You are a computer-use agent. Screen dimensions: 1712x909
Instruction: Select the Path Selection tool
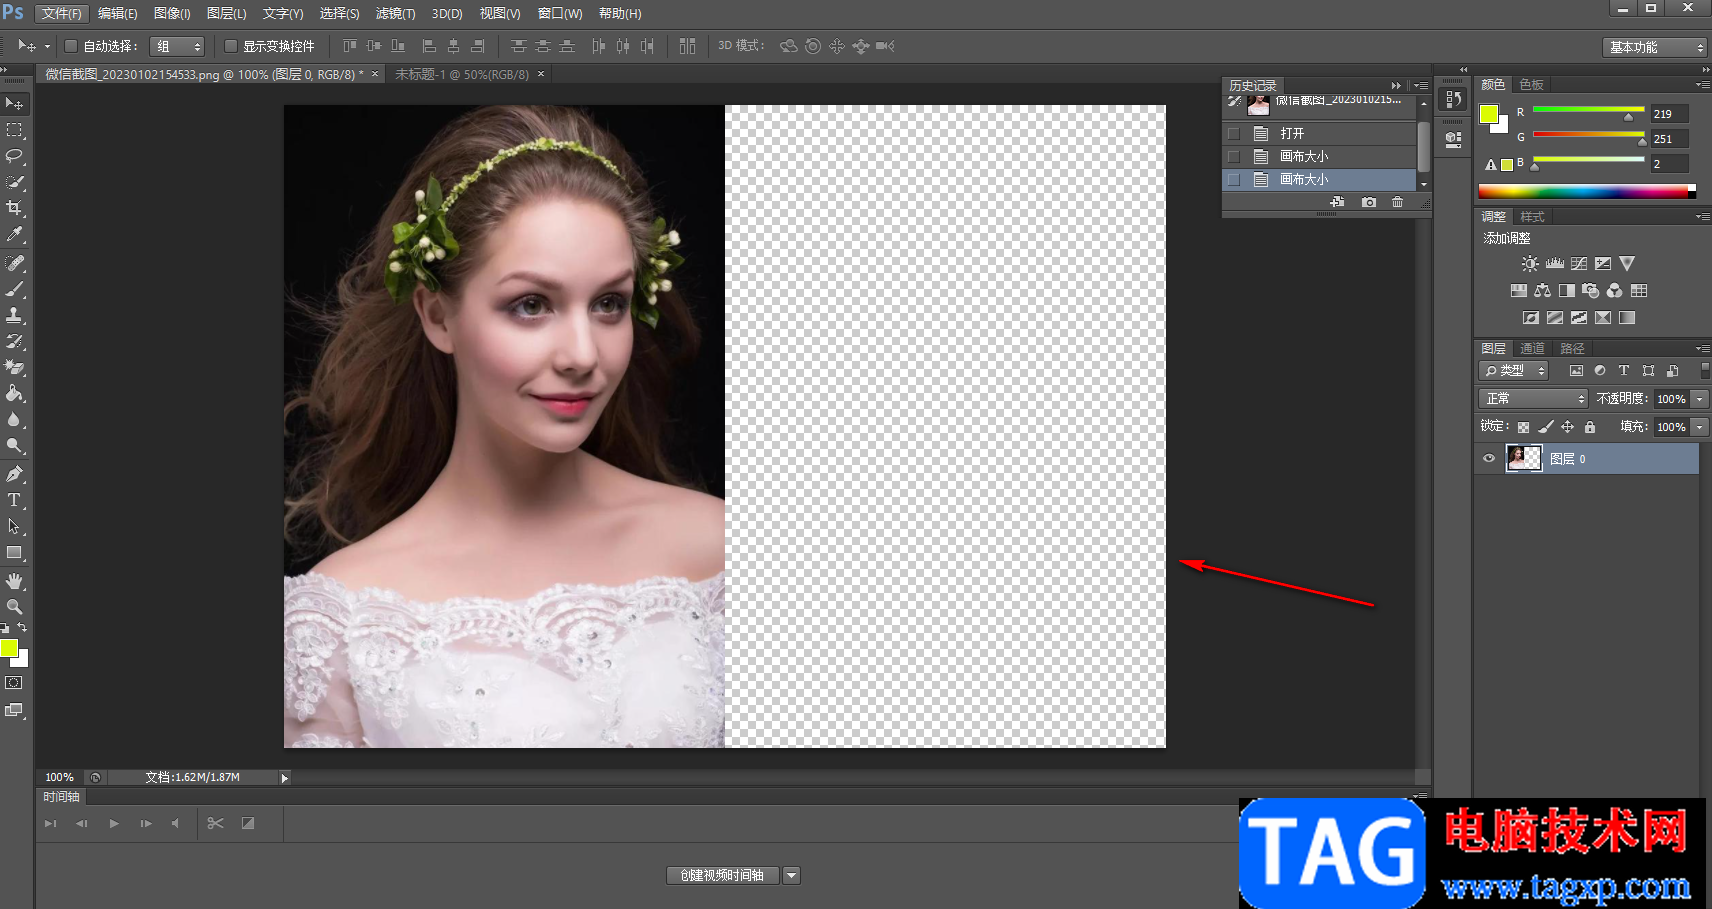coord(14,526)
